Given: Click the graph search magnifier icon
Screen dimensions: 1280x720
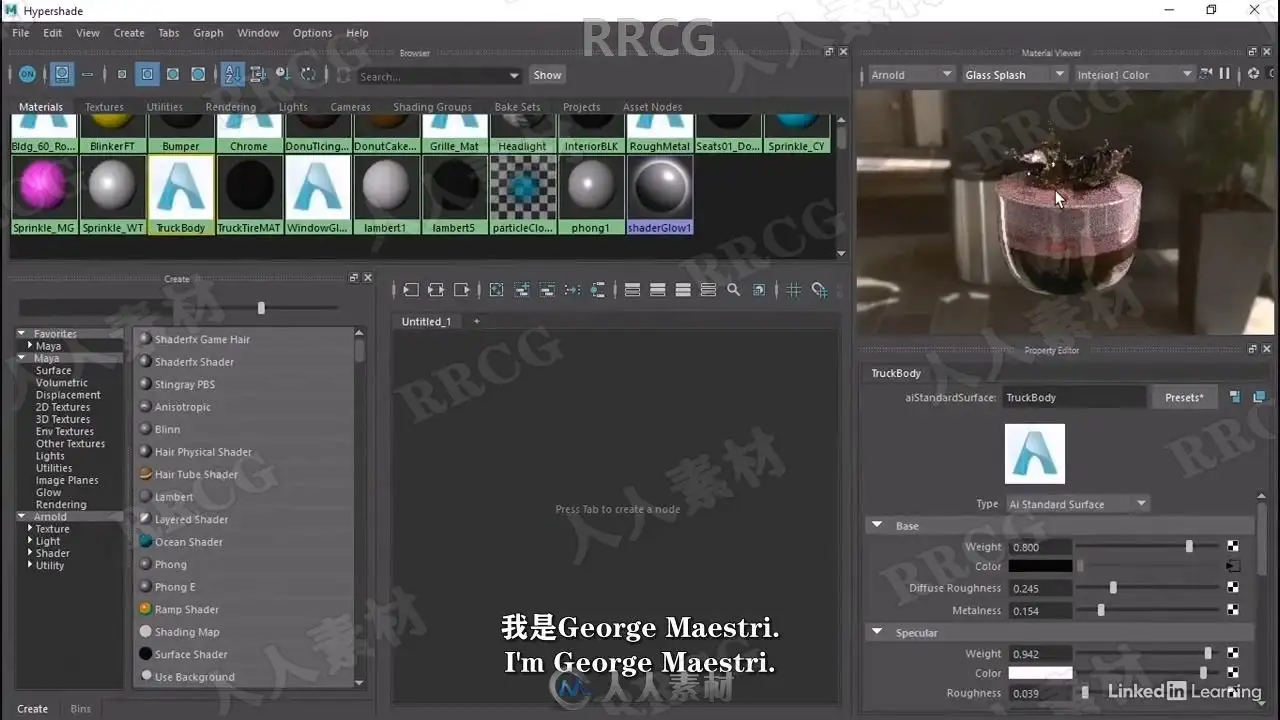Looking at the screenshot, I should pos(734,290).
